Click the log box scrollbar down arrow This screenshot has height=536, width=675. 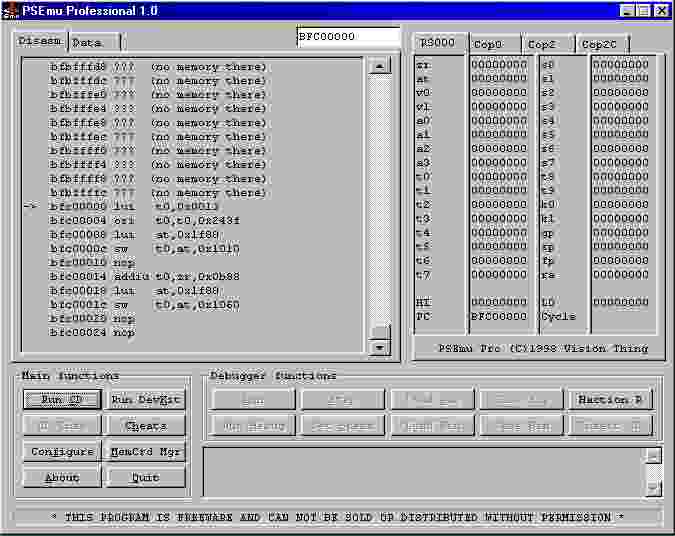(653, 488)
